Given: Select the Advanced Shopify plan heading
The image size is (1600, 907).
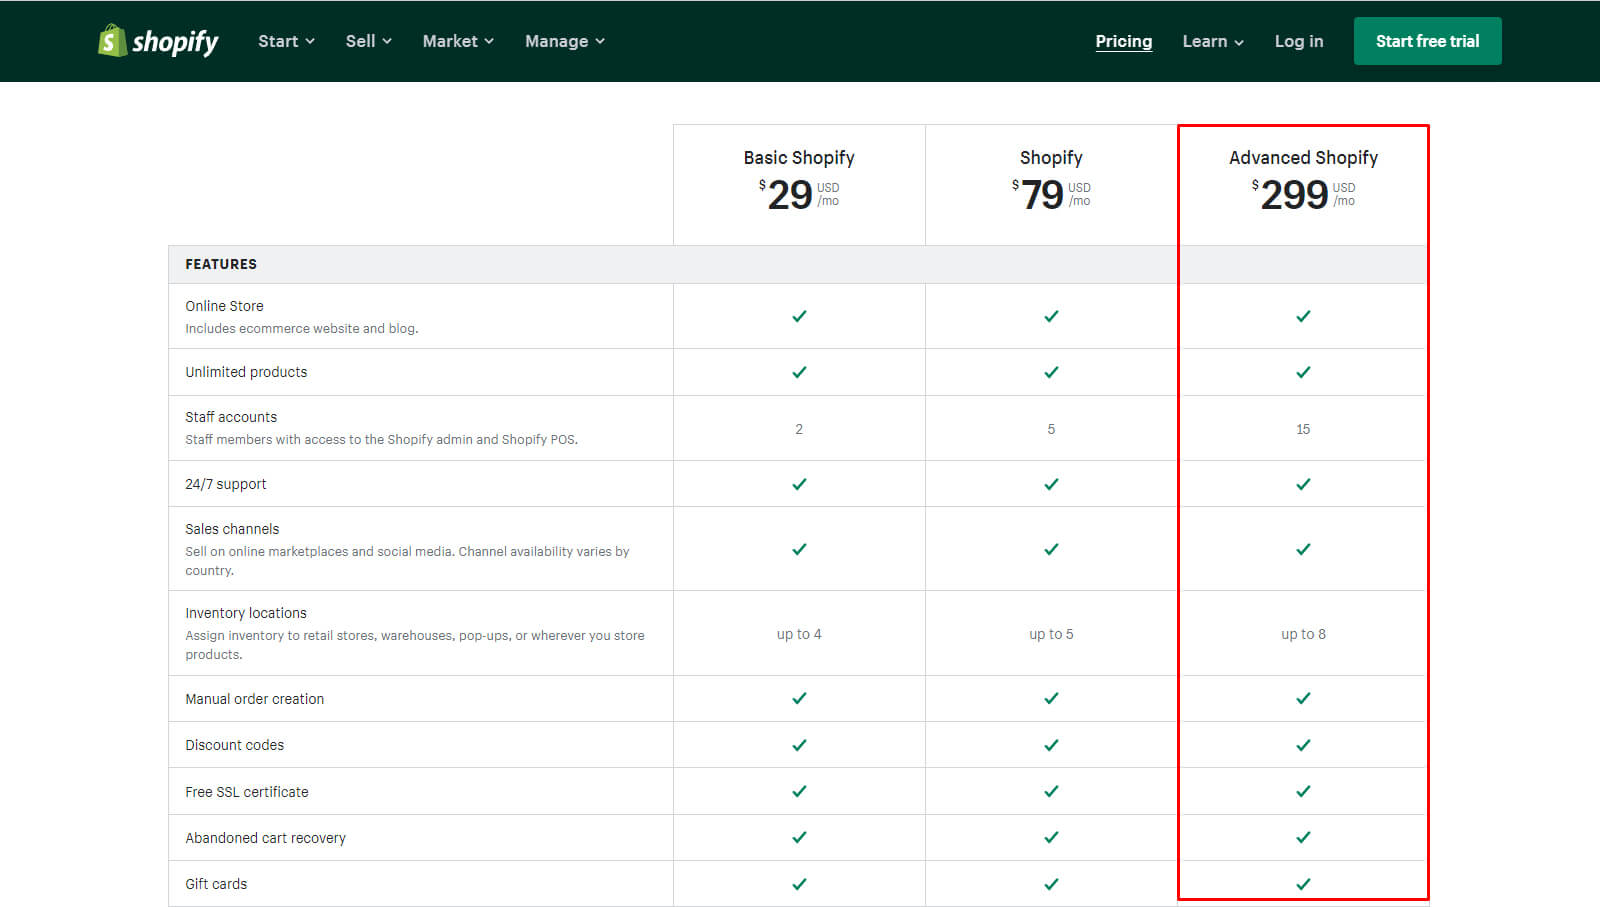Looking at the screenshot, I should tap(1303, 158).
